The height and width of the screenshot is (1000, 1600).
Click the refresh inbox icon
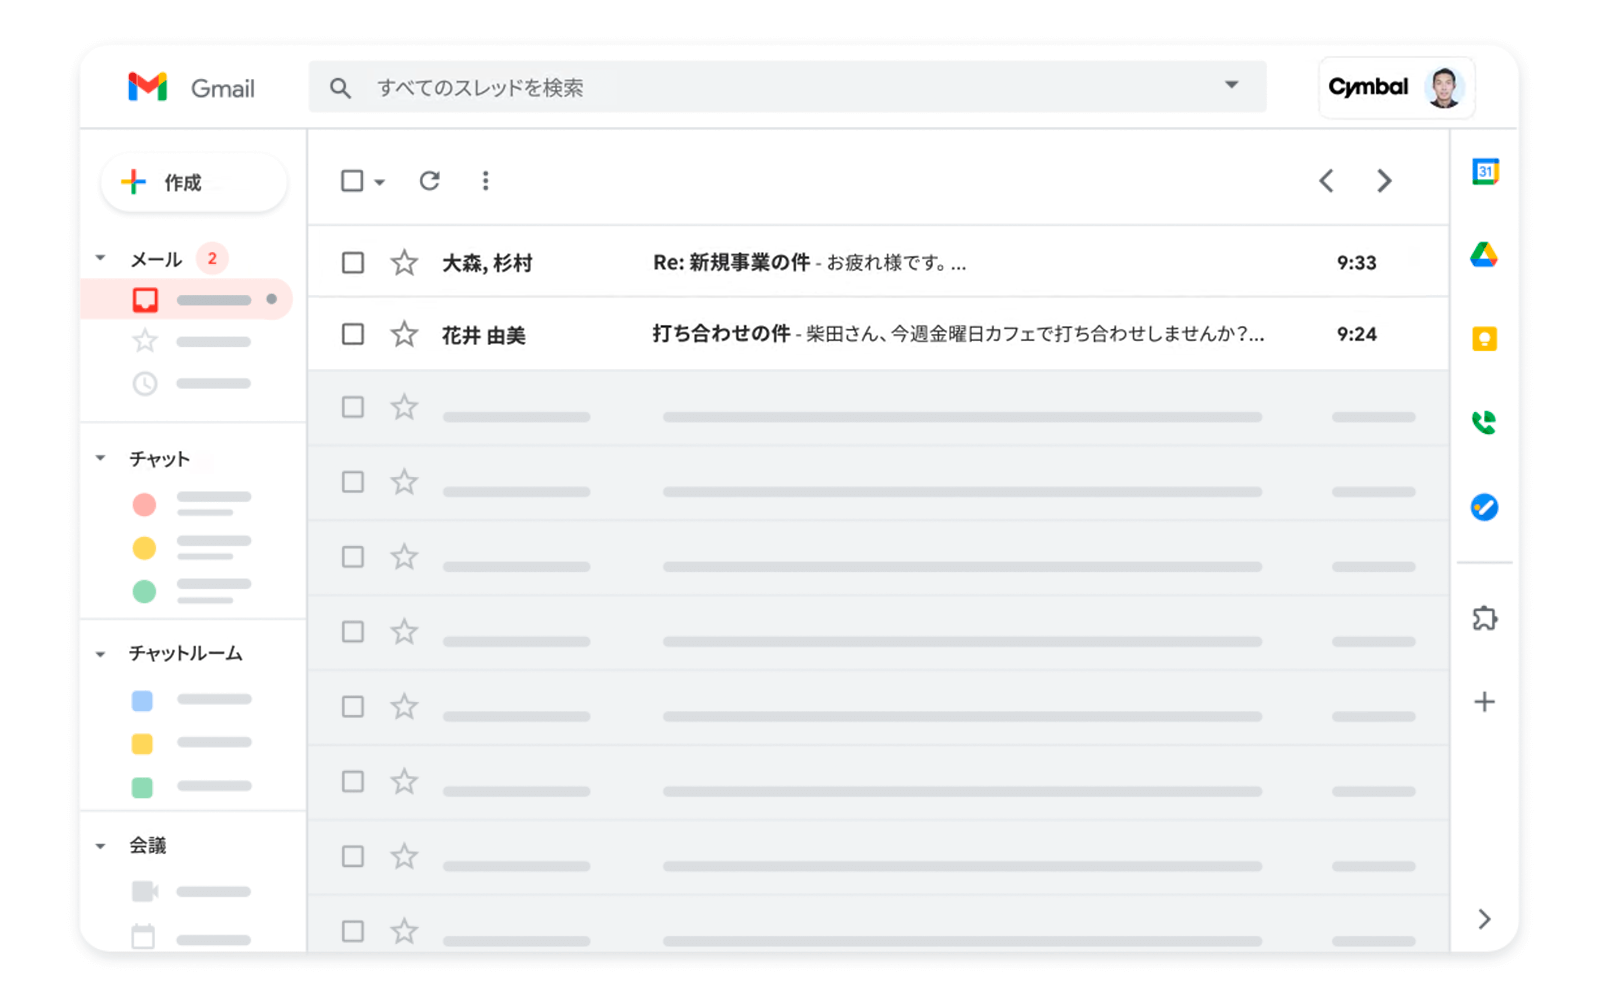(x=430, y=181)
